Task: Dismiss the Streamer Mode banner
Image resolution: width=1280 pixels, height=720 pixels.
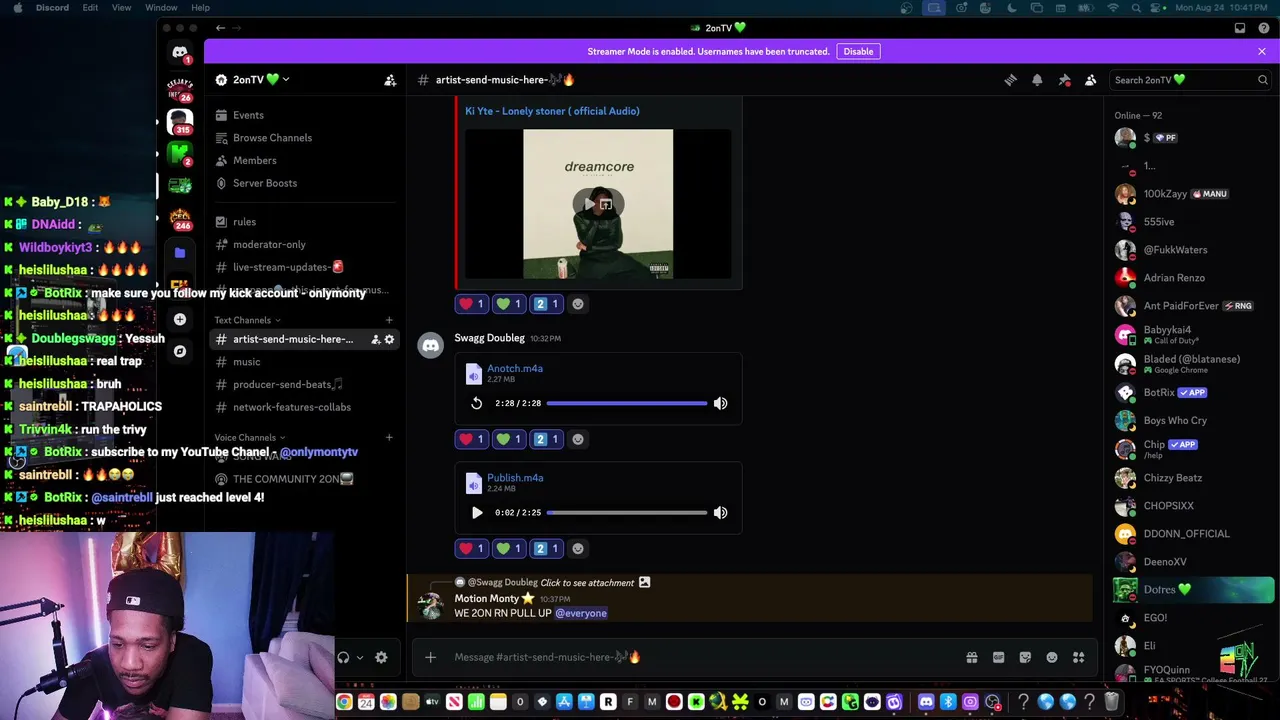Action: [1262, 51]
